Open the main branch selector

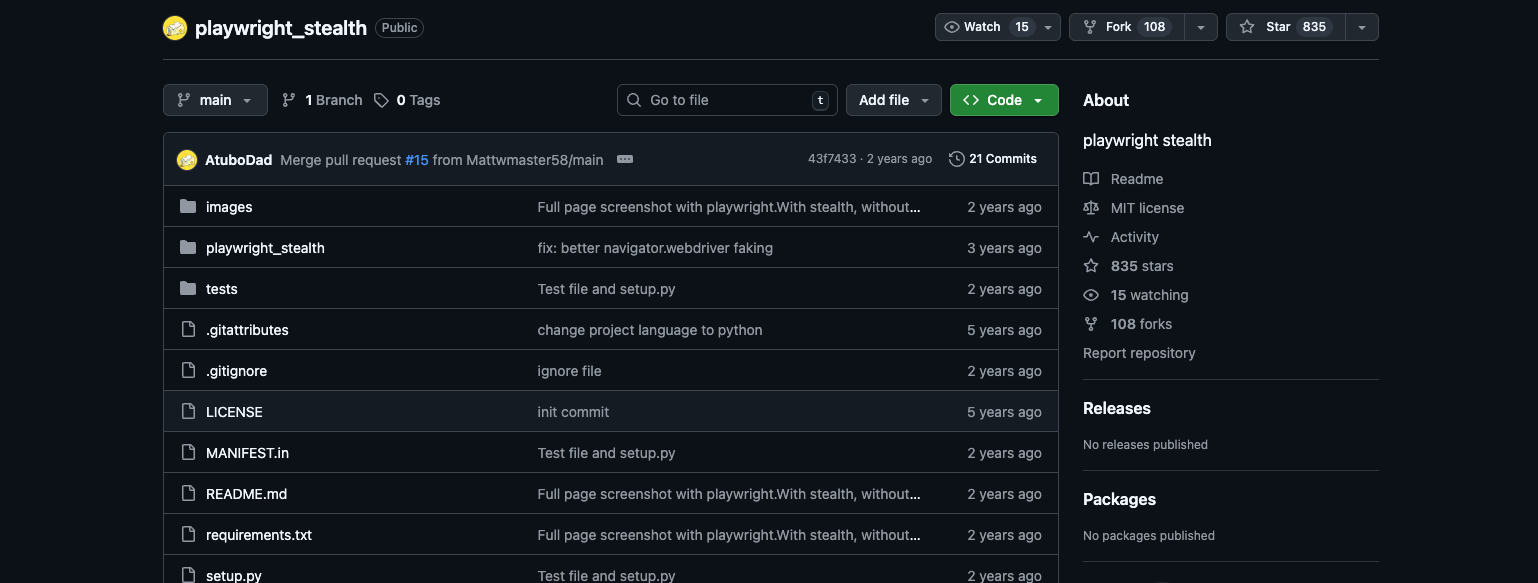click(215, 100)
